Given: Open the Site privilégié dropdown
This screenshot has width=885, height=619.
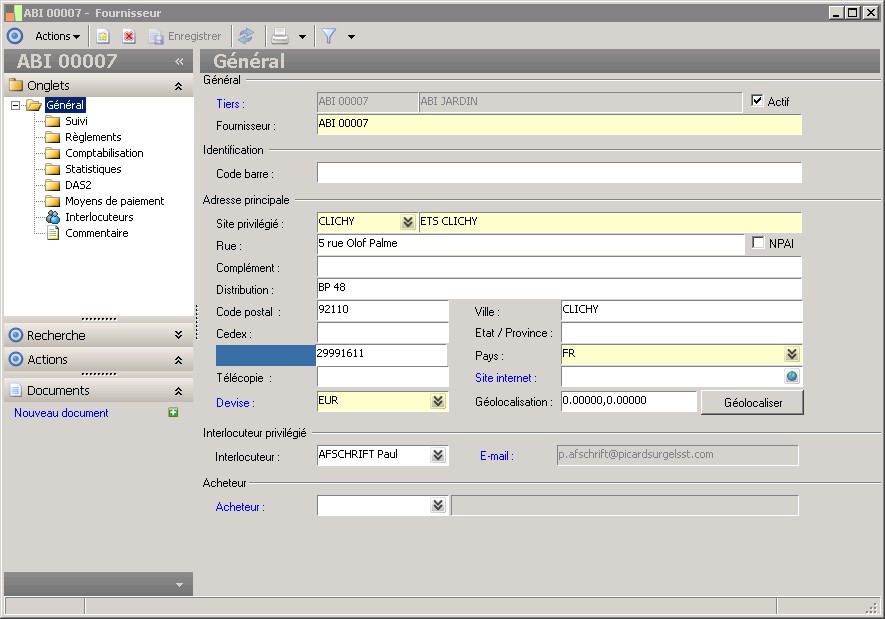Looking at the screenshot, I should pos(407,222).
